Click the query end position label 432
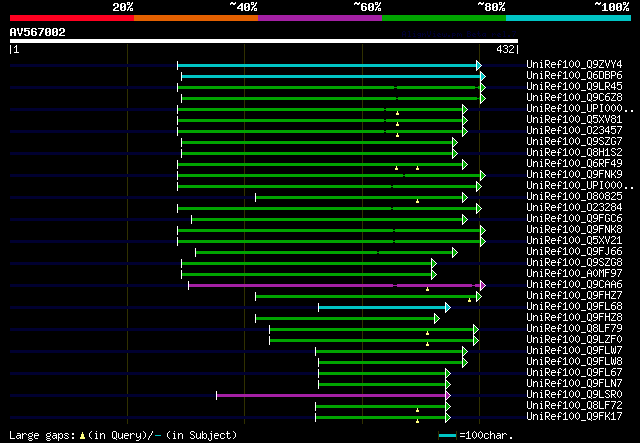 (x=506, y=49)
